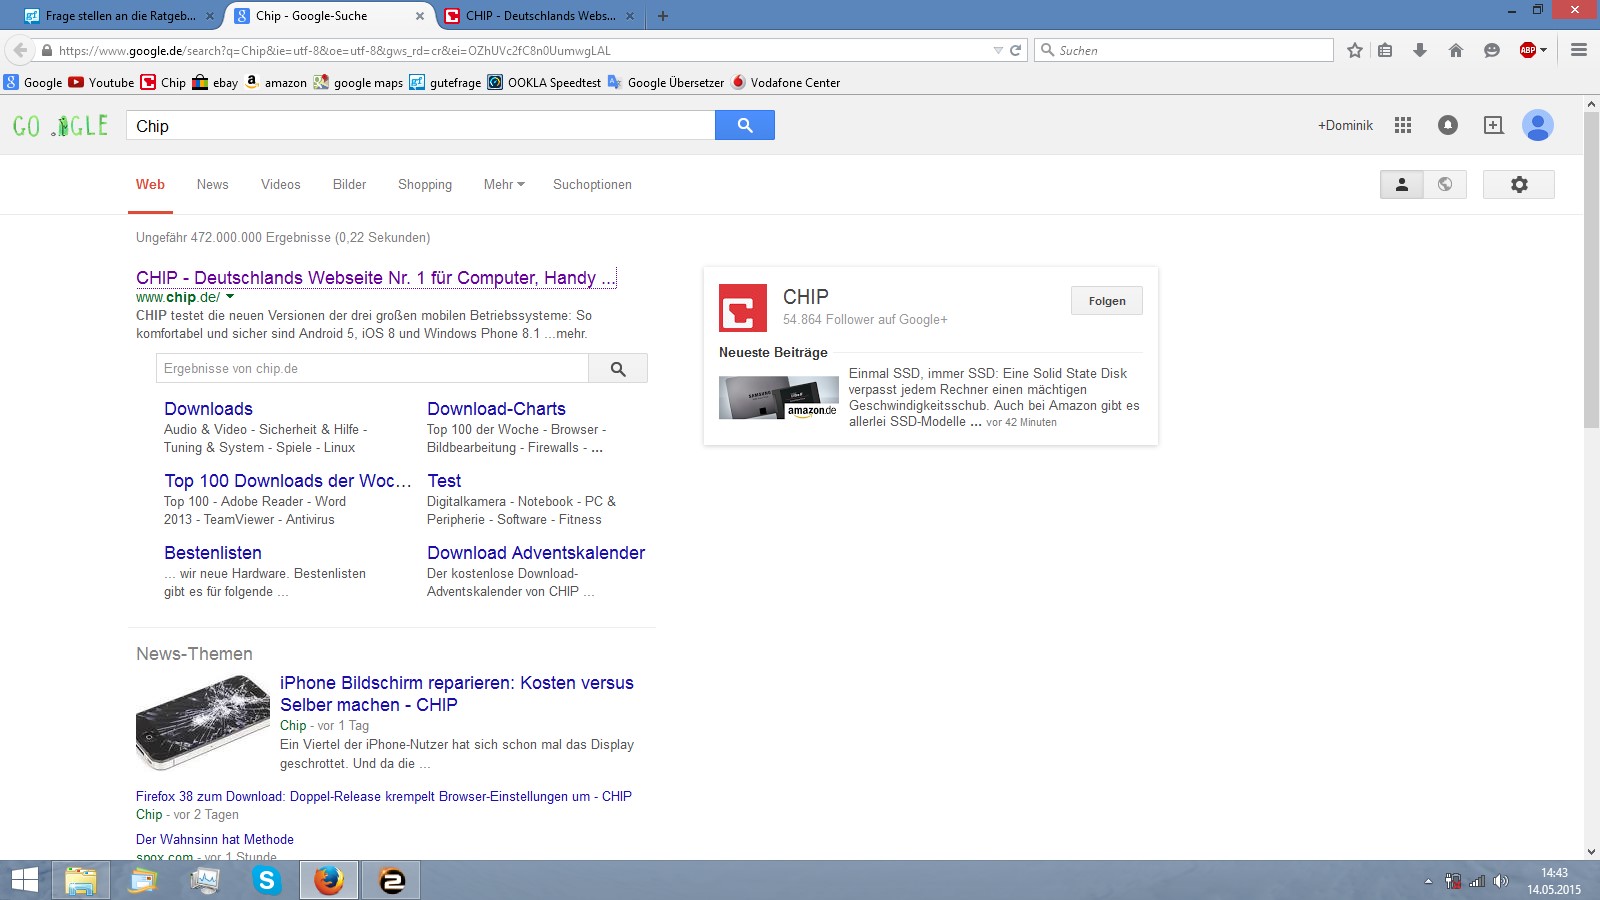Open Google+ notifications bell
The width and height of the screenshot is (1600, 900).
point(1447,125)
